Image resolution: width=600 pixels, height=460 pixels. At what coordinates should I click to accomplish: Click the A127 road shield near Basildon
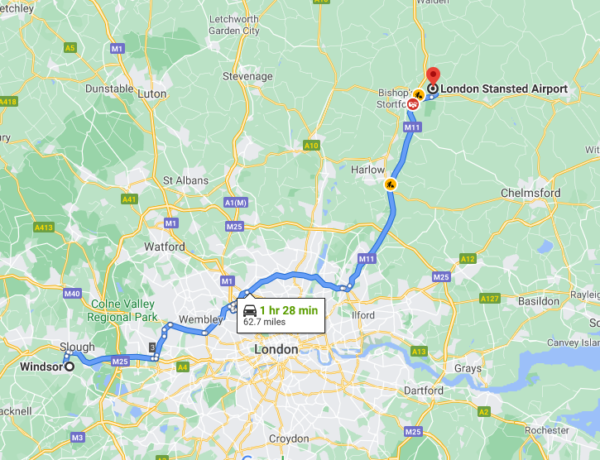tap(490, 298)
